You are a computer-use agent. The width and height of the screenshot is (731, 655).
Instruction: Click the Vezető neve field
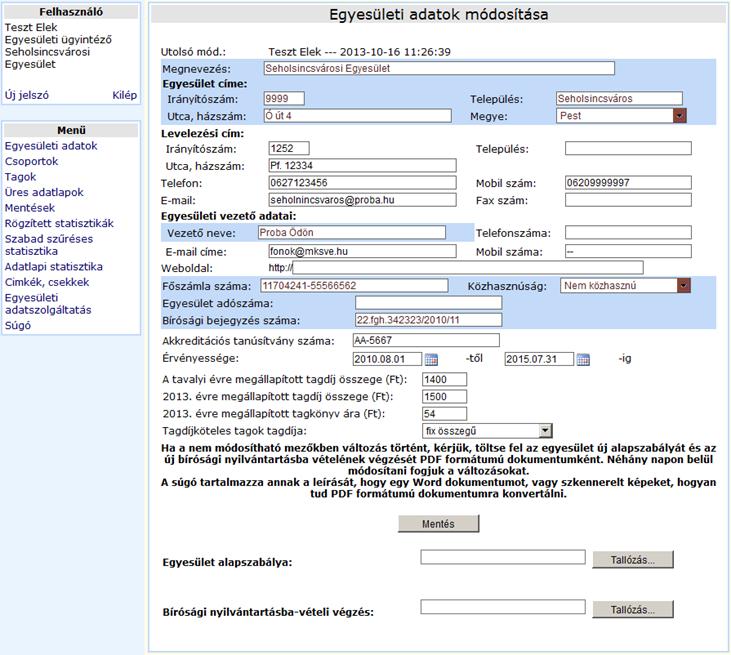click(x=352, y=233)
